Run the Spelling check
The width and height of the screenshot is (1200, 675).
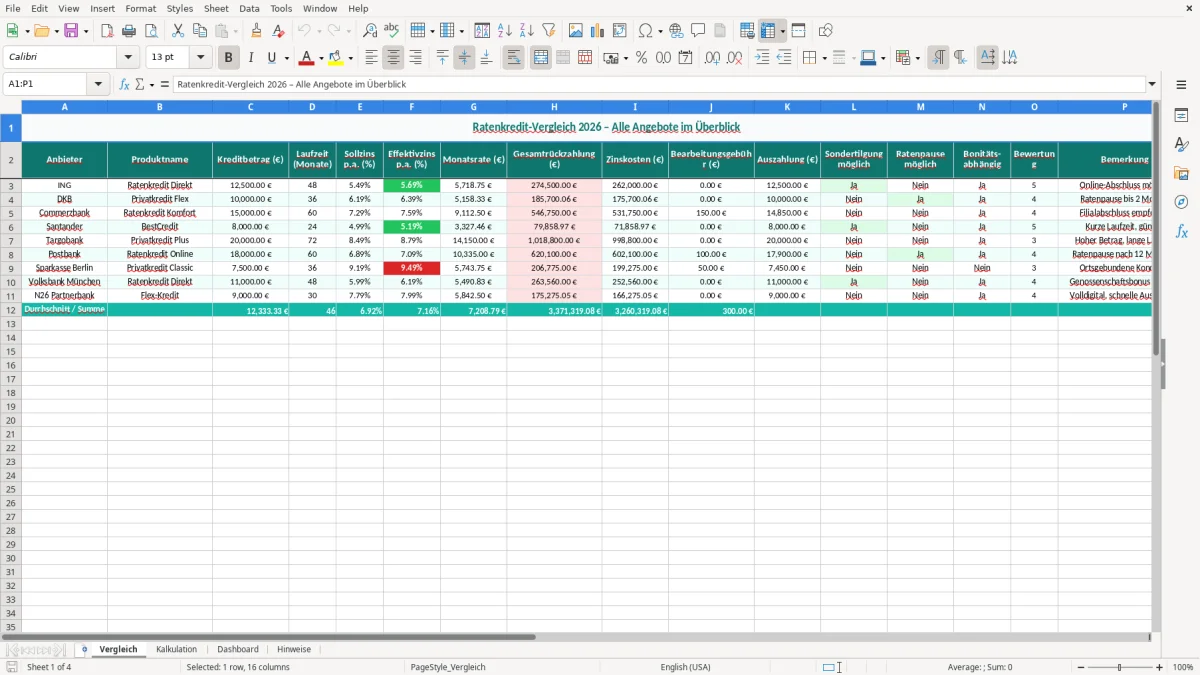392,31
